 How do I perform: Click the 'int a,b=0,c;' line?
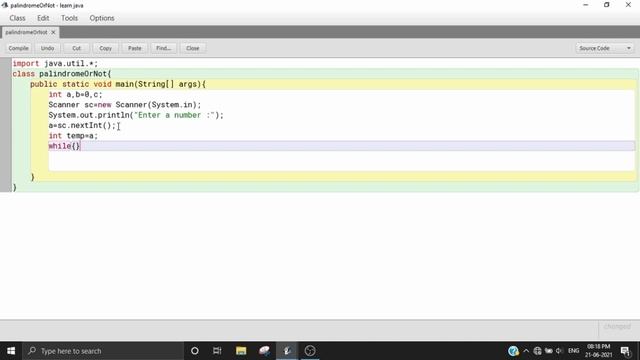tap(76, 94)
